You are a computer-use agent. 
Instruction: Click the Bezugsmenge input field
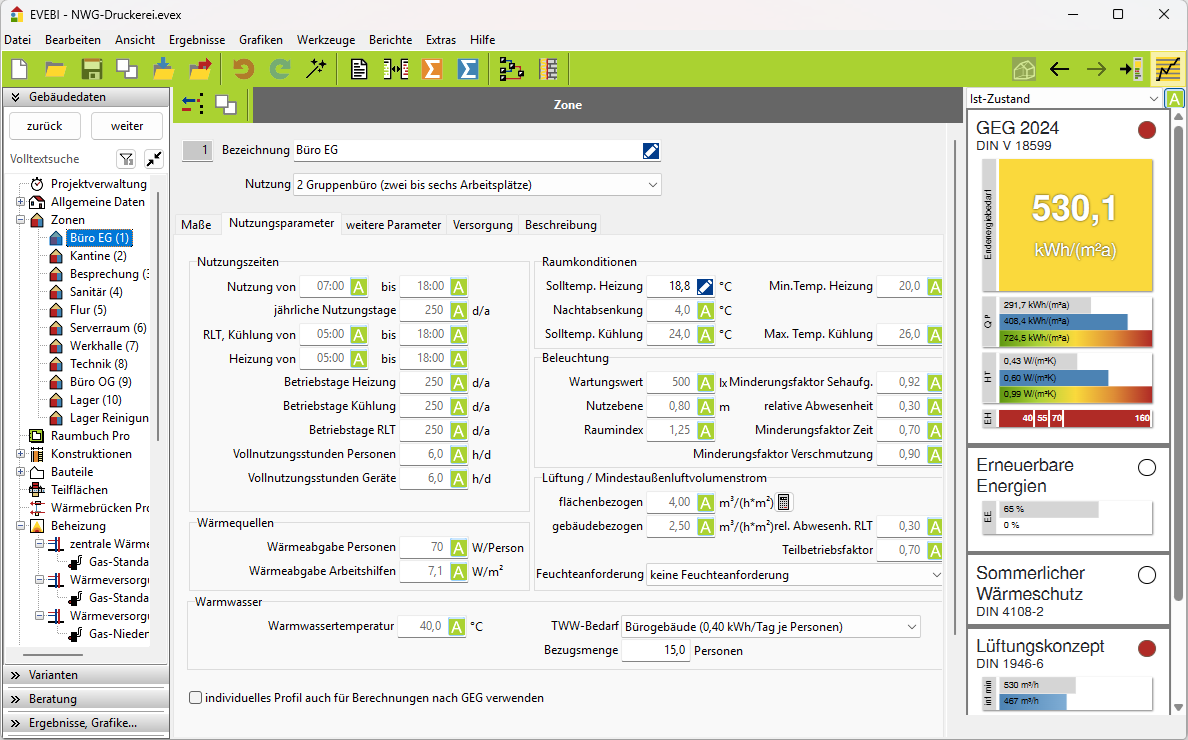[x=656, y=651]
